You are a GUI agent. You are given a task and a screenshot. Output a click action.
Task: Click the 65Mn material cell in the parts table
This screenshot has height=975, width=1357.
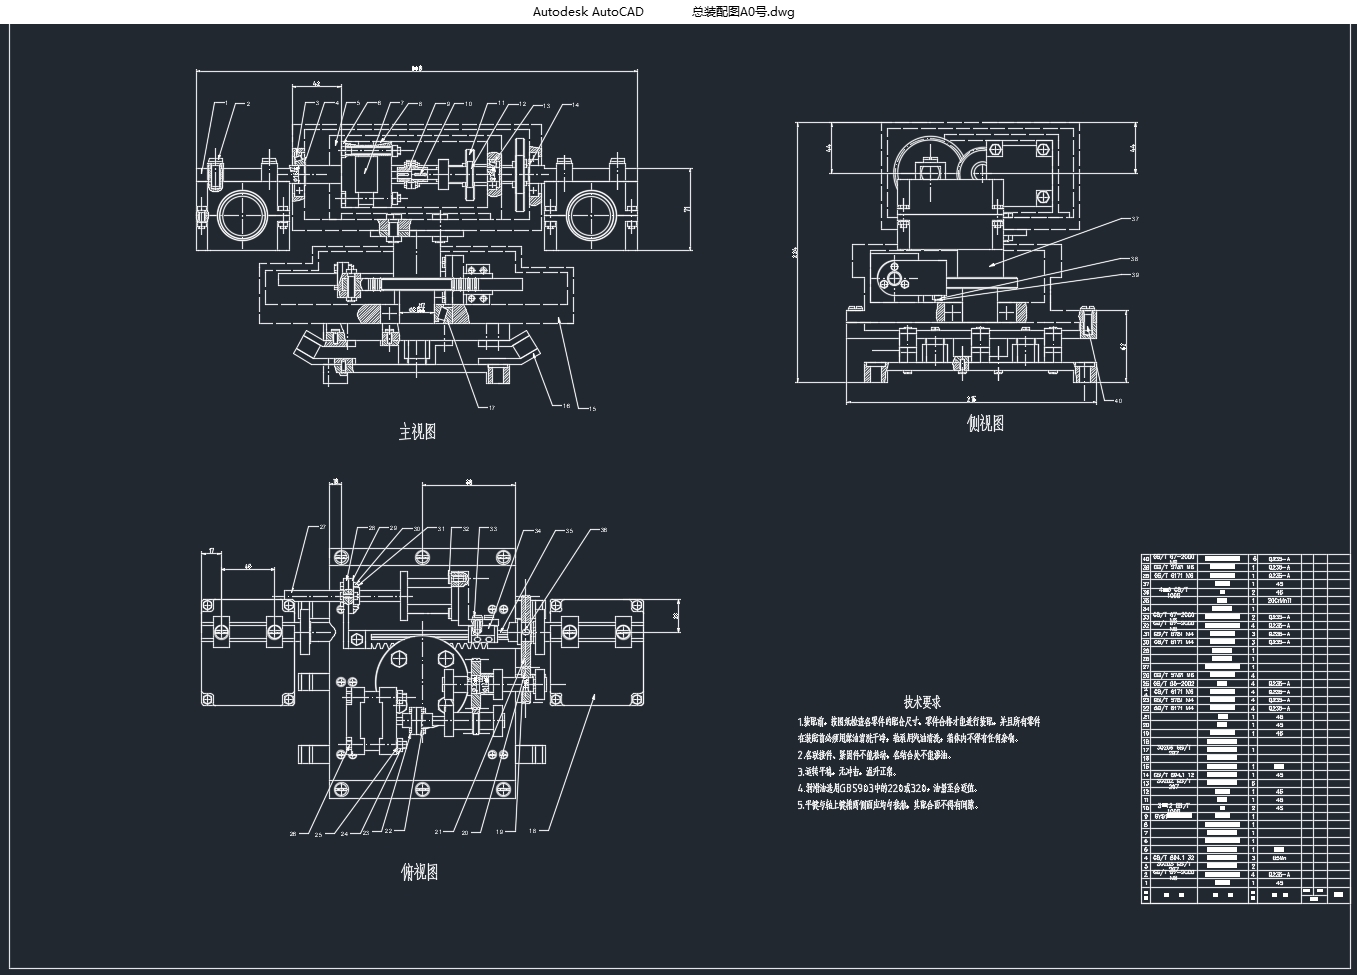point(1279,858)
